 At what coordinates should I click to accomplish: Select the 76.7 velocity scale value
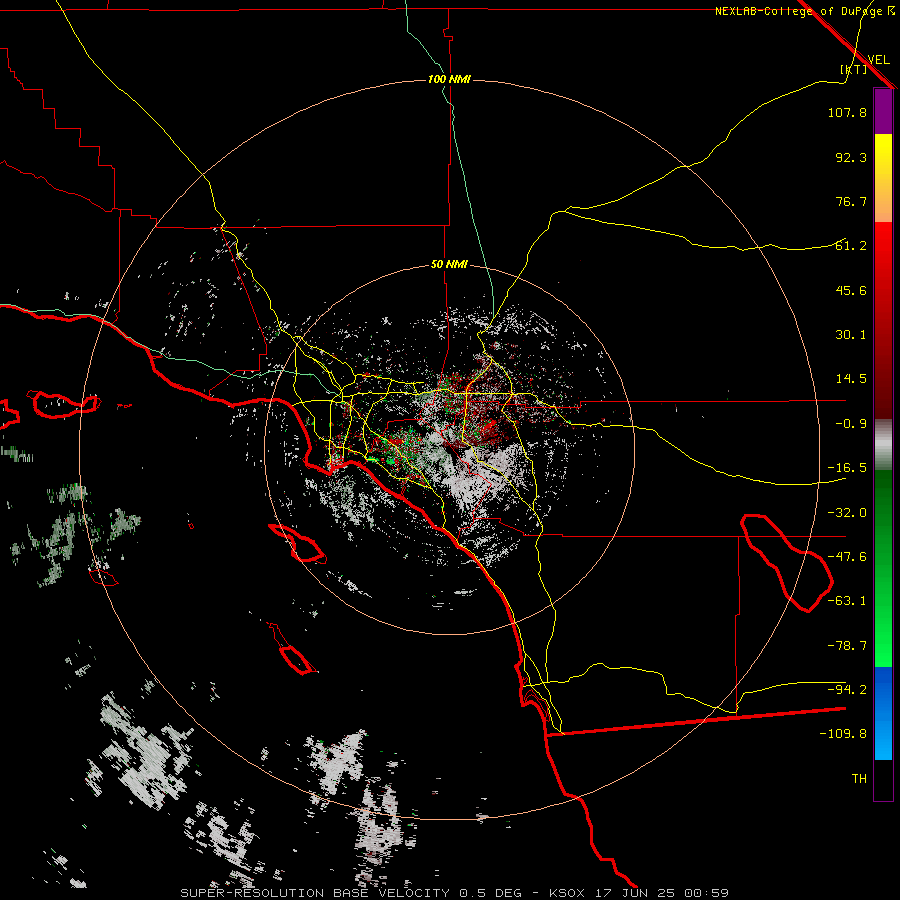pos(851,201)
